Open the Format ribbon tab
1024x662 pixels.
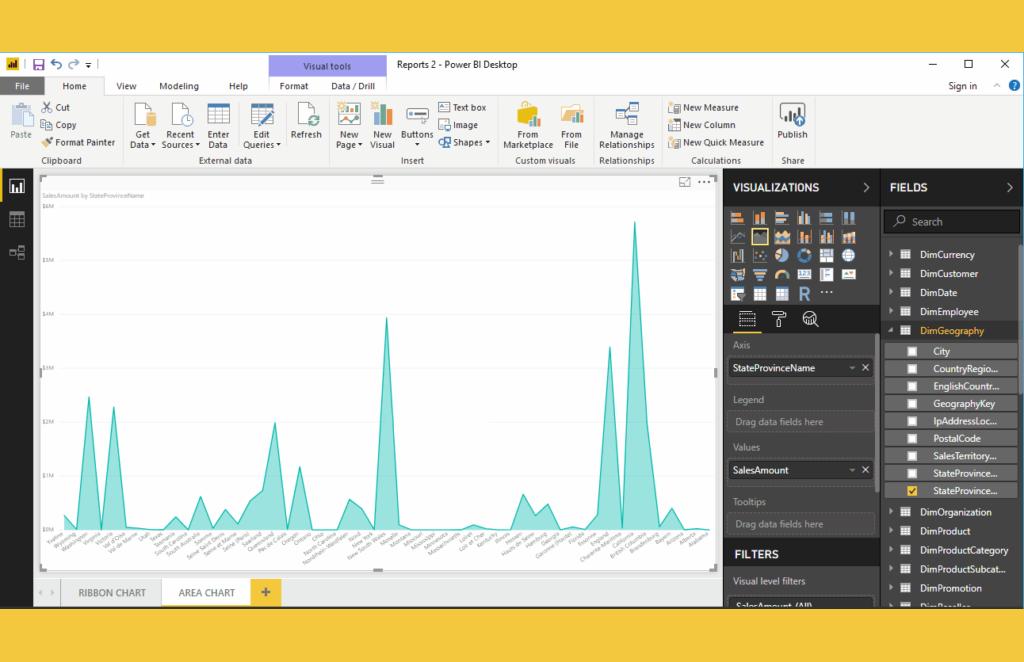294,86
